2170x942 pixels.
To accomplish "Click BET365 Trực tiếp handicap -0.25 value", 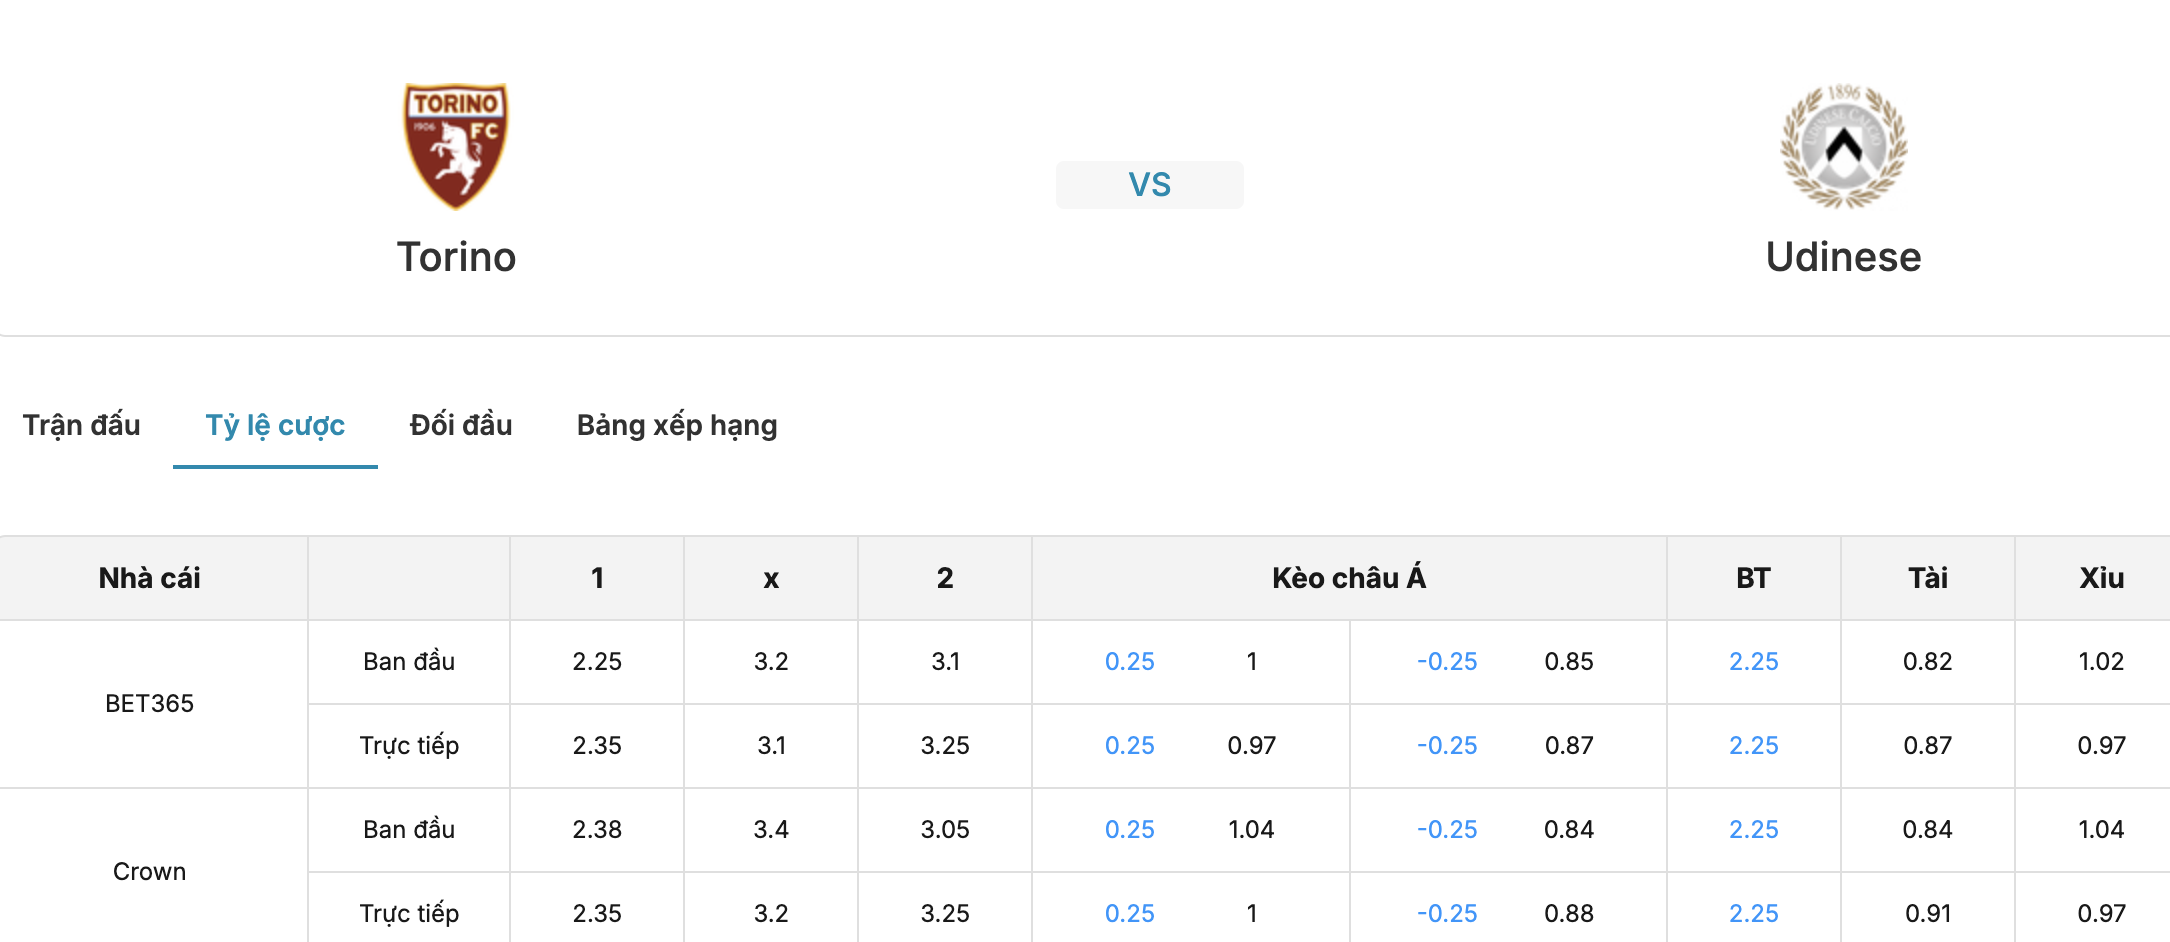I will point(1447,746).
